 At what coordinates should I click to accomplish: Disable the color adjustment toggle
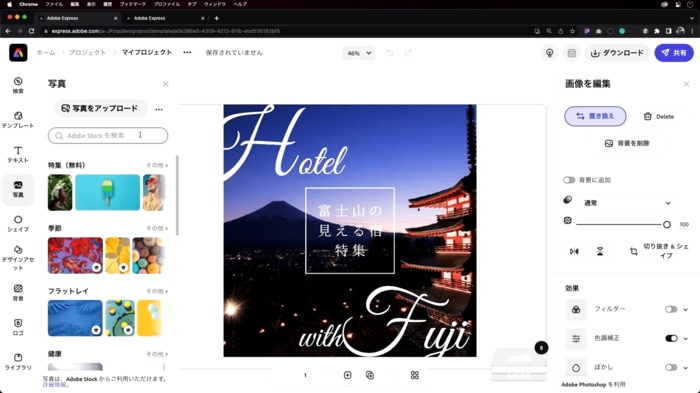coord(671,338)
